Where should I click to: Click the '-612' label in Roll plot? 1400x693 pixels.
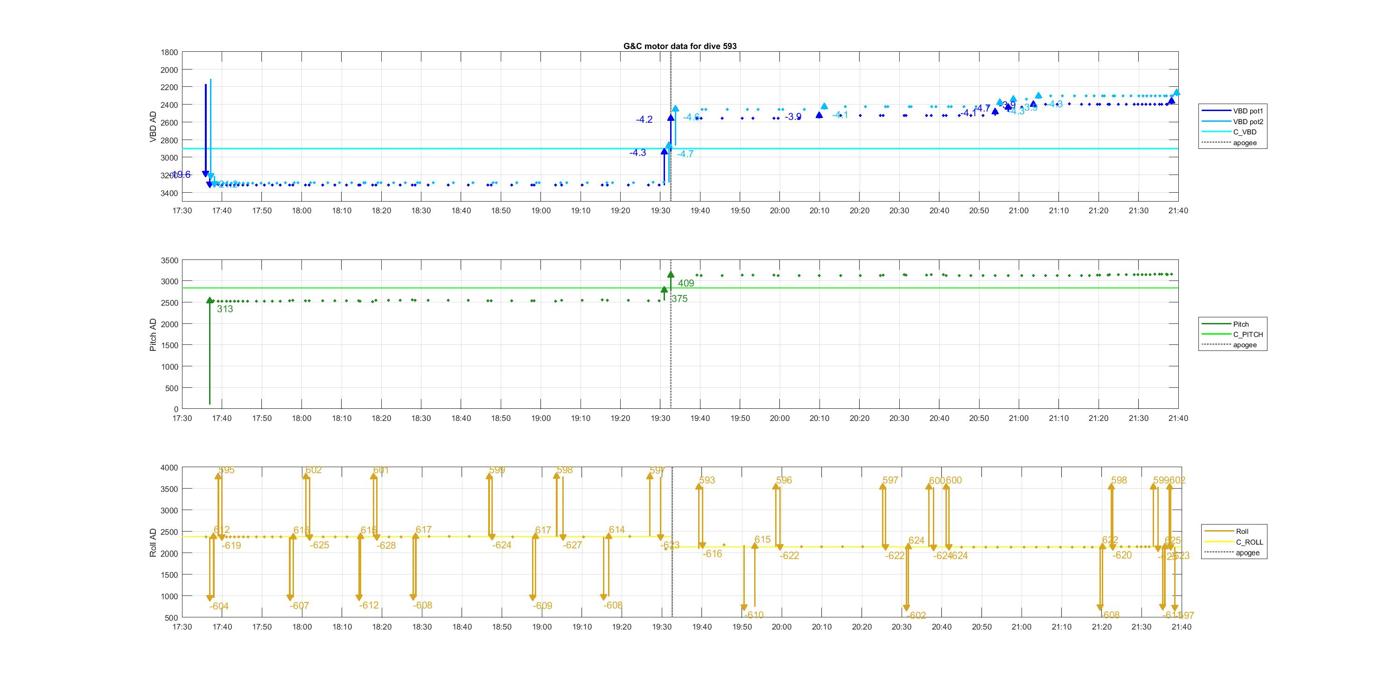369,605
